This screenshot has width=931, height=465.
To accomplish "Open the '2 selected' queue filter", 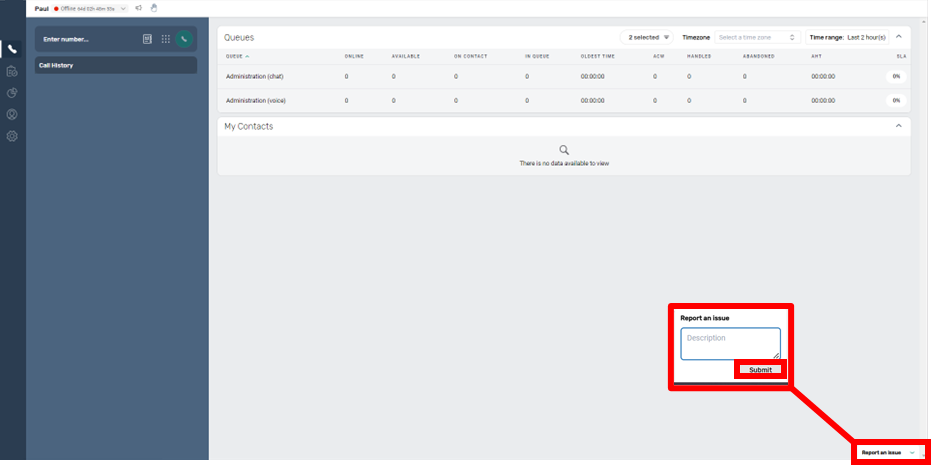I will (x=649, y=37).
